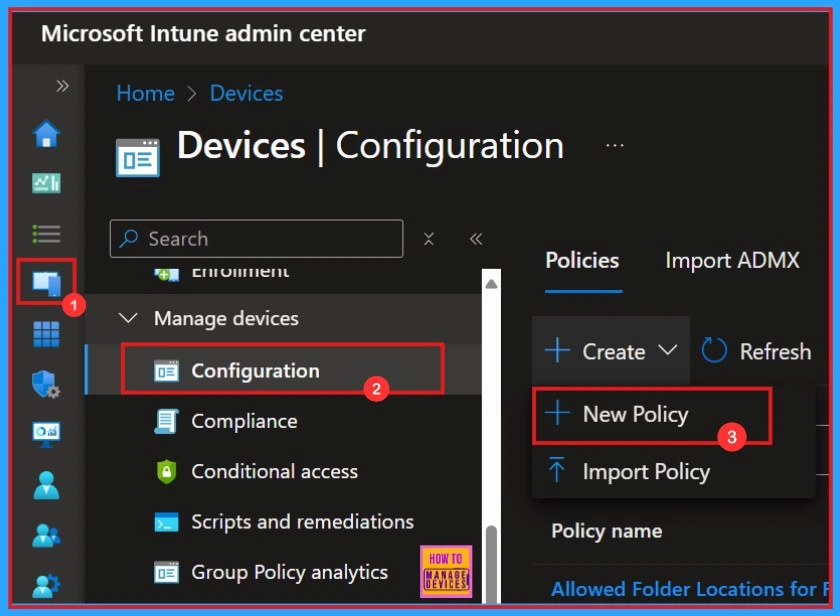This screenshot has height=616, width=840.
Task: Open the Groups icon in sidebar
Action: (x=47, y=535)
